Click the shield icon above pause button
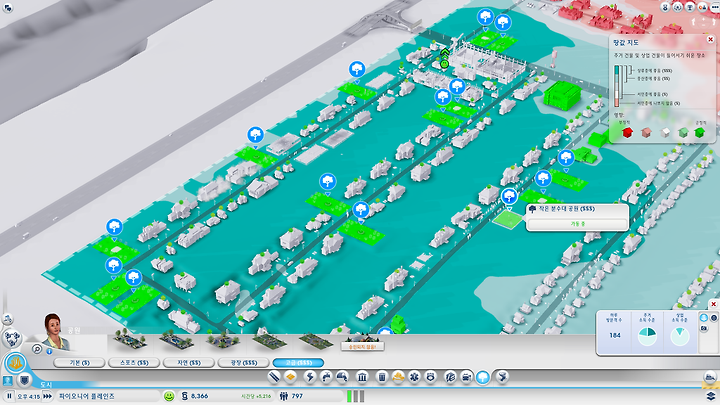The height and width of the screenshot is (405, 720). tap(24, 380)
